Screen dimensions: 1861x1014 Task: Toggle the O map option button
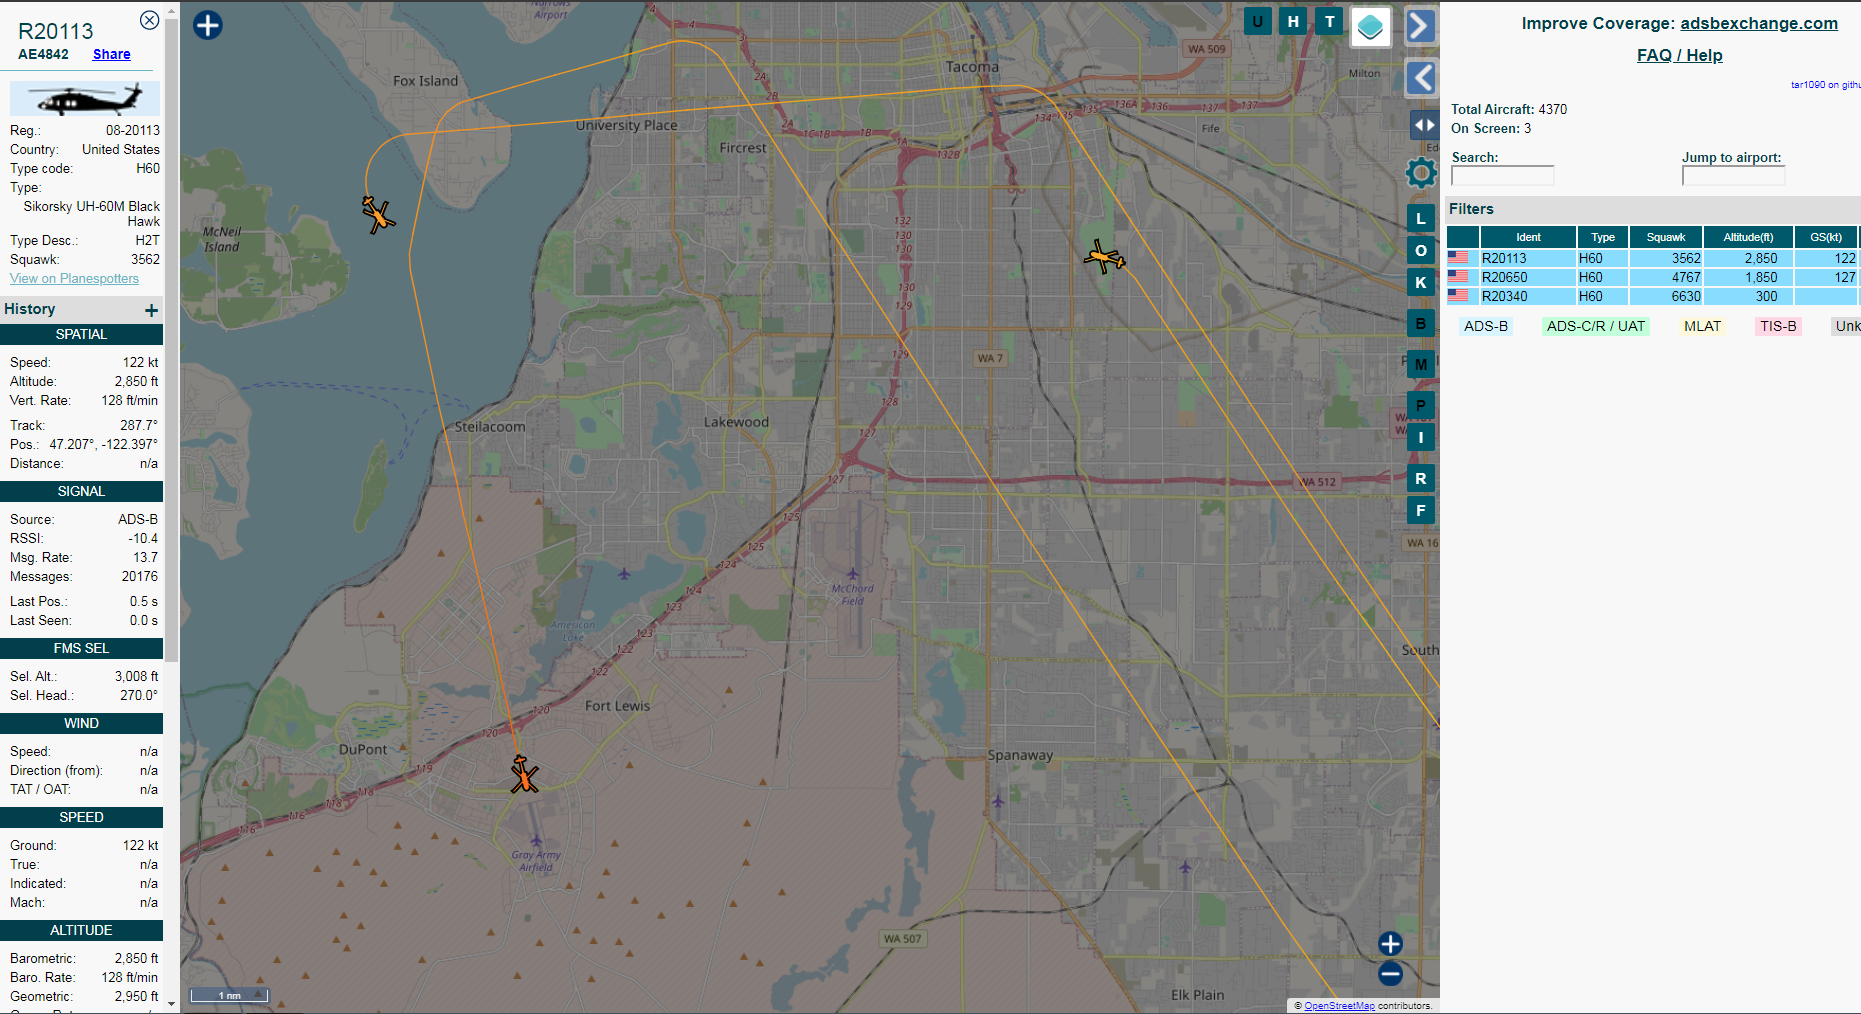coord(1421,250)
